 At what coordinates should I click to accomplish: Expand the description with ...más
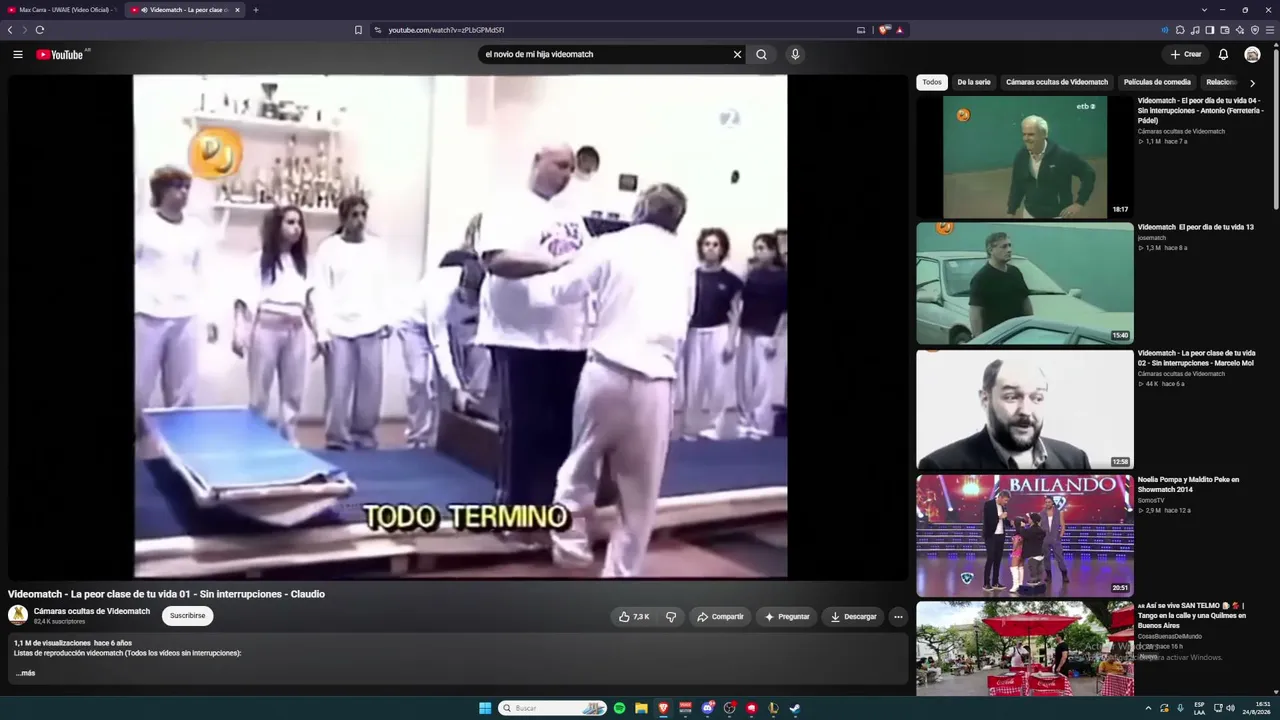[25, 673]
